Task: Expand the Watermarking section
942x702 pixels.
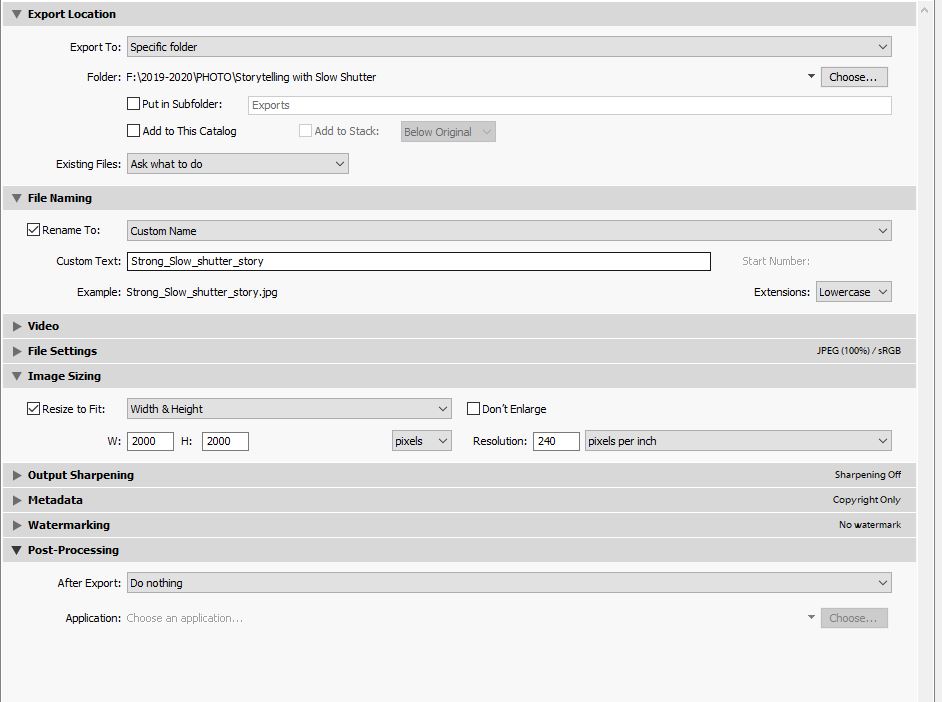Action: [x=16, y=525]
